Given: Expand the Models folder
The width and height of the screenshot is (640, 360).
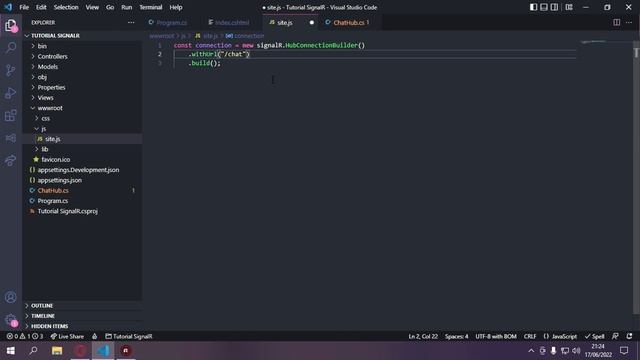Looking at the screenshot, I should pyautogui.click(x=82, y=67).
